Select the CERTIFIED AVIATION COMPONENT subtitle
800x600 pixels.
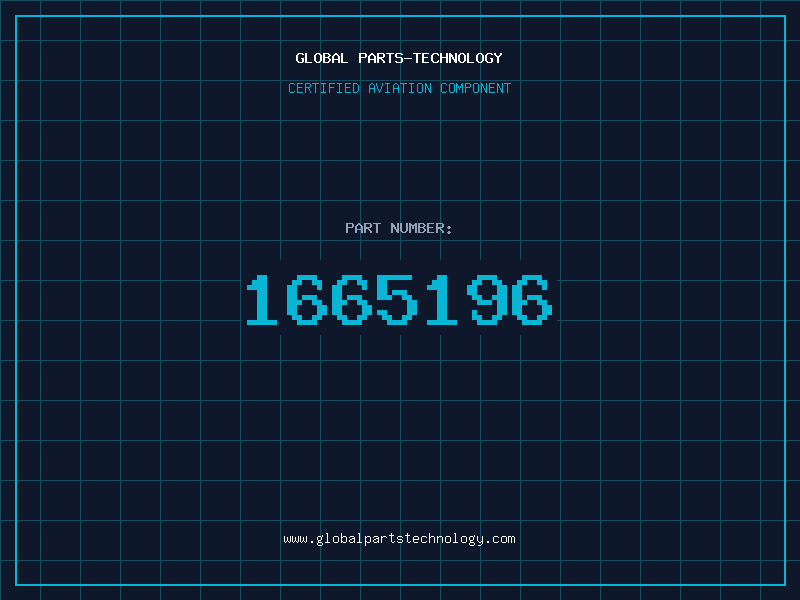(399, 88)
